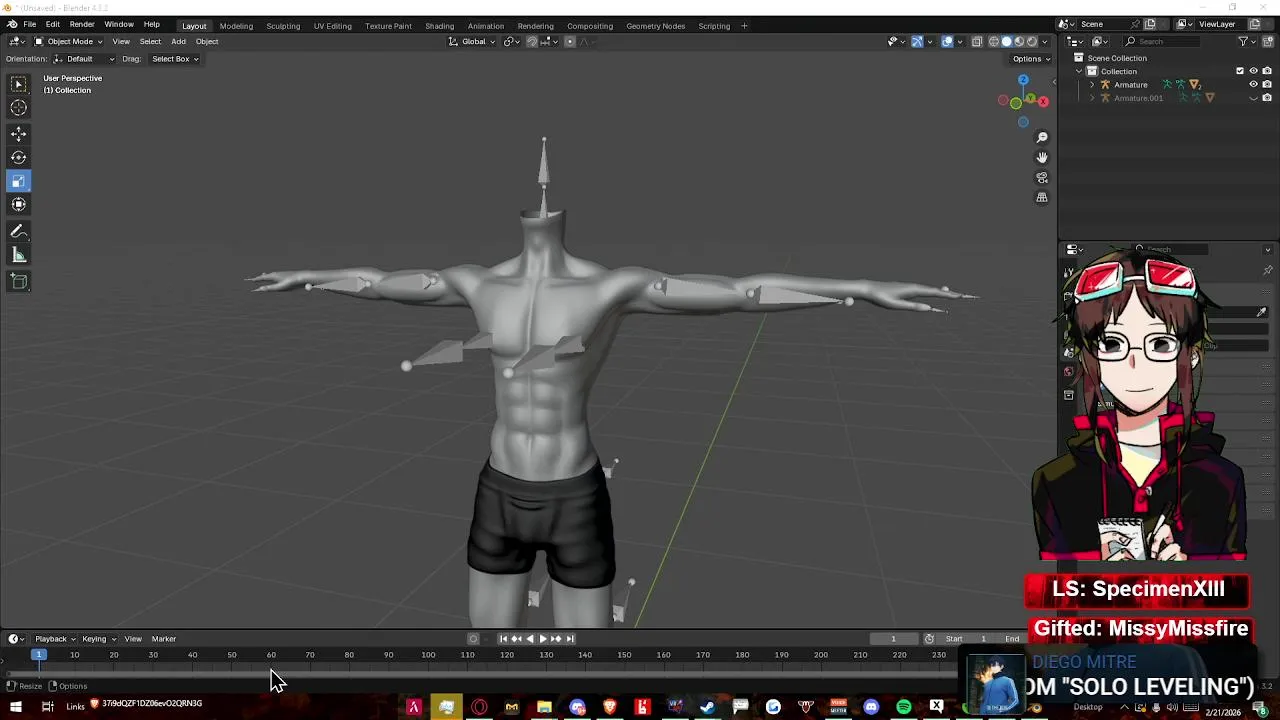Collapse the Collection tree item
The image size is (1280, 720).
tap(1079, 71)
